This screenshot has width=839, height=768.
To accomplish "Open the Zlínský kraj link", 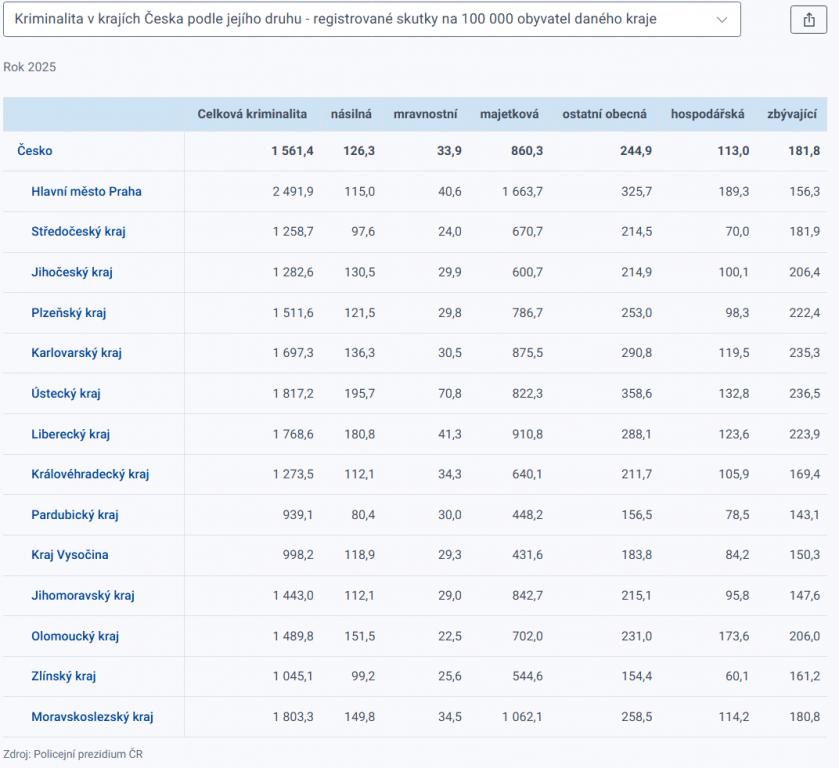I will click(63, 676).
